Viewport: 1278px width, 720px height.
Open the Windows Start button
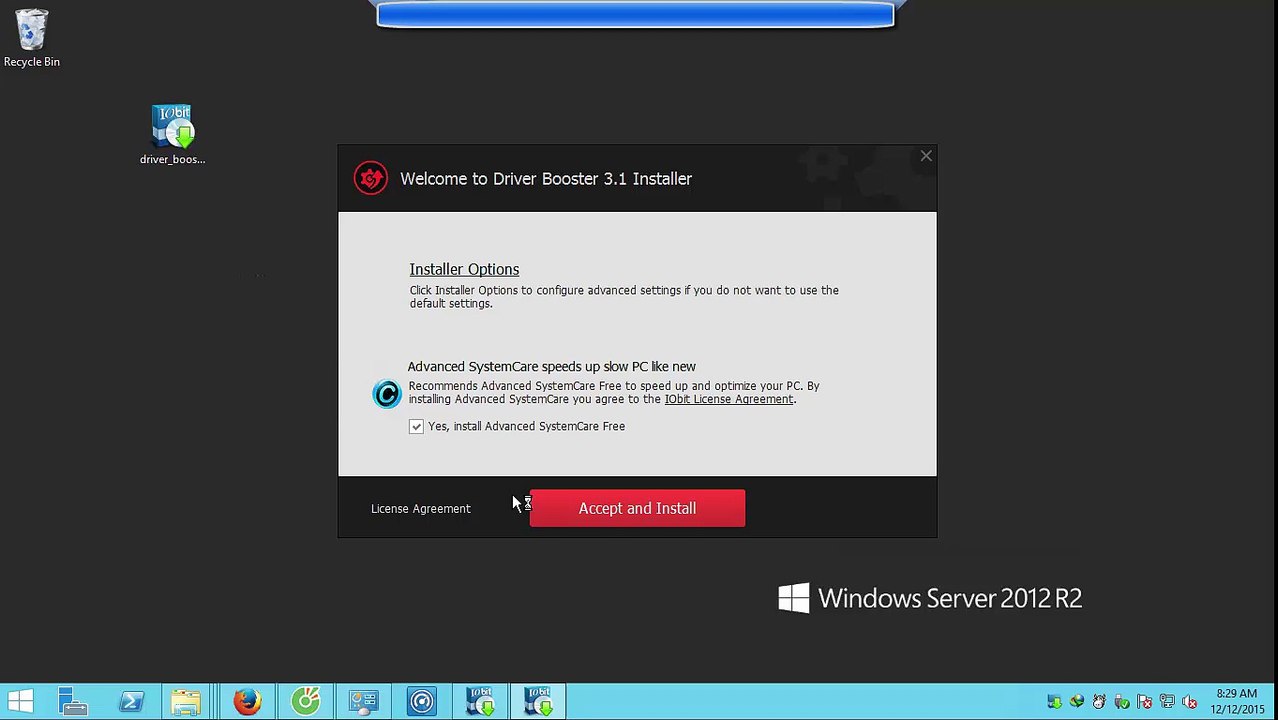pos(20,702)
